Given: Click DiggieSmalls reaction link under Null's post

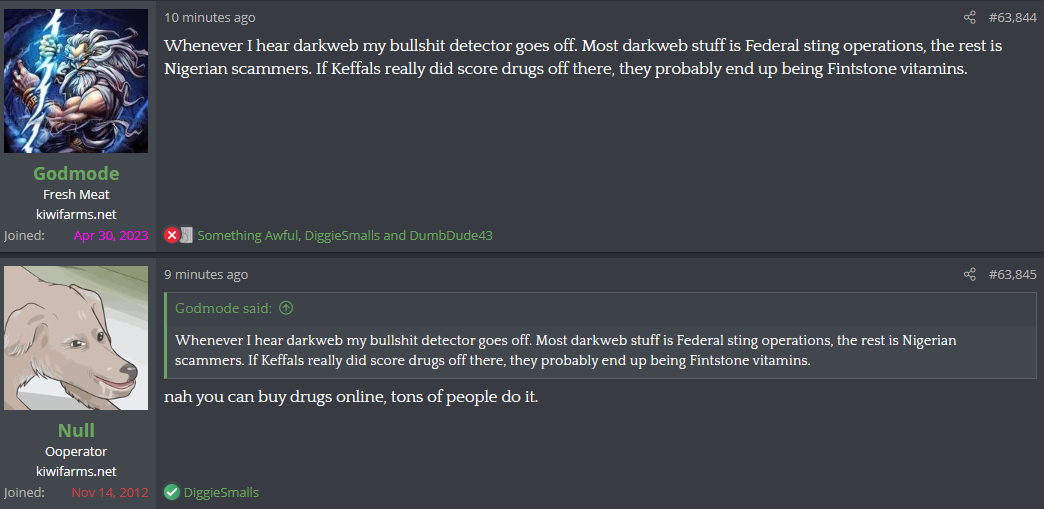Looking at the screenshot, I should [221, 492].
